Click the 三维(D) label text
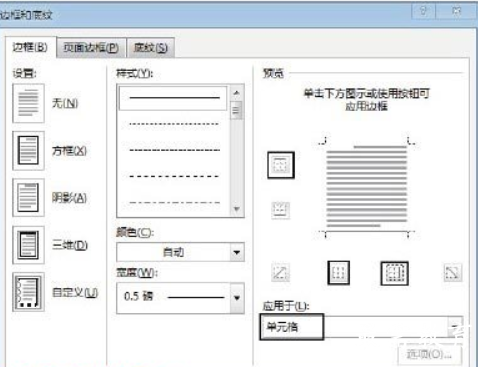Viewport: 478px width, 367px height. [x=70, y=245]
